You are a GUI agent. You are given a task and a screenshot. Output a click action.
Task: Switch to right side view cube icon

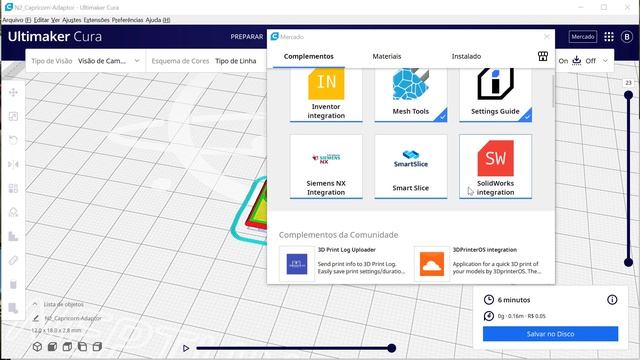(x=97, y=347)
